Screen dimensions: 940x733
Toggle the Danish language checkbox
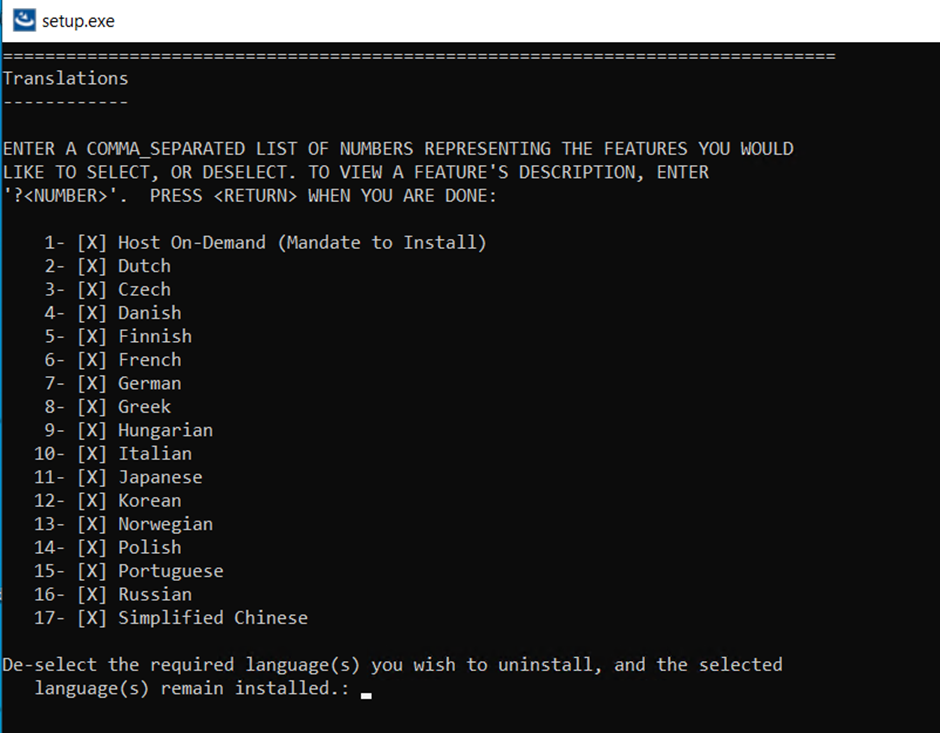pyautogui.click(x=92, y=313)
